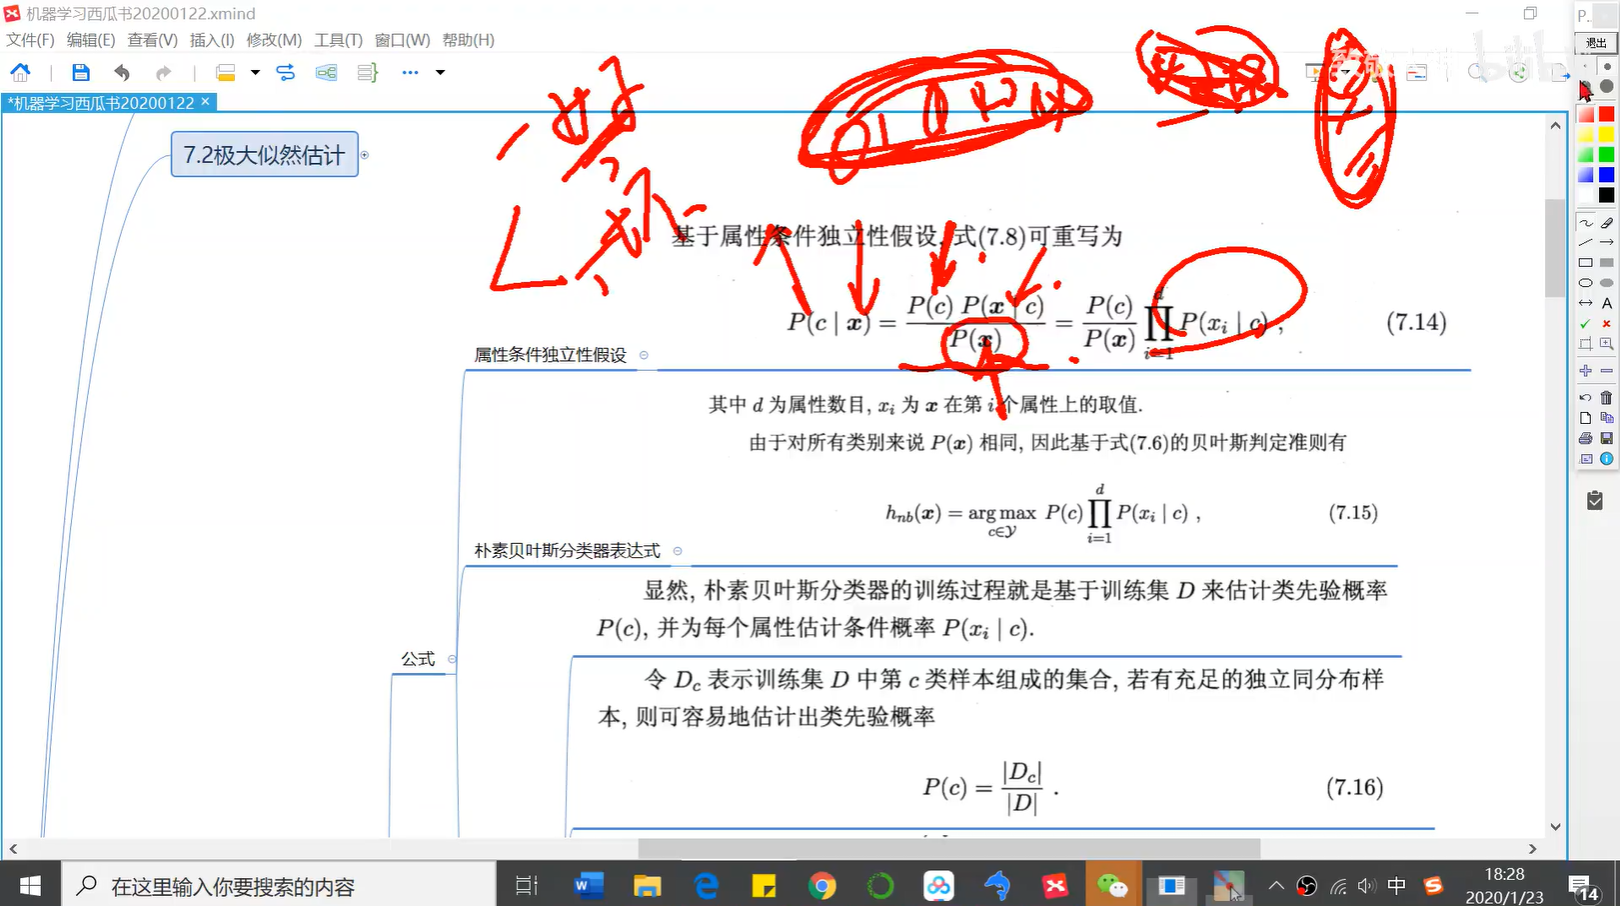Decrease pen width with the minus icon
This screenshot has width=1620, height=906.
click(1607, 371)
